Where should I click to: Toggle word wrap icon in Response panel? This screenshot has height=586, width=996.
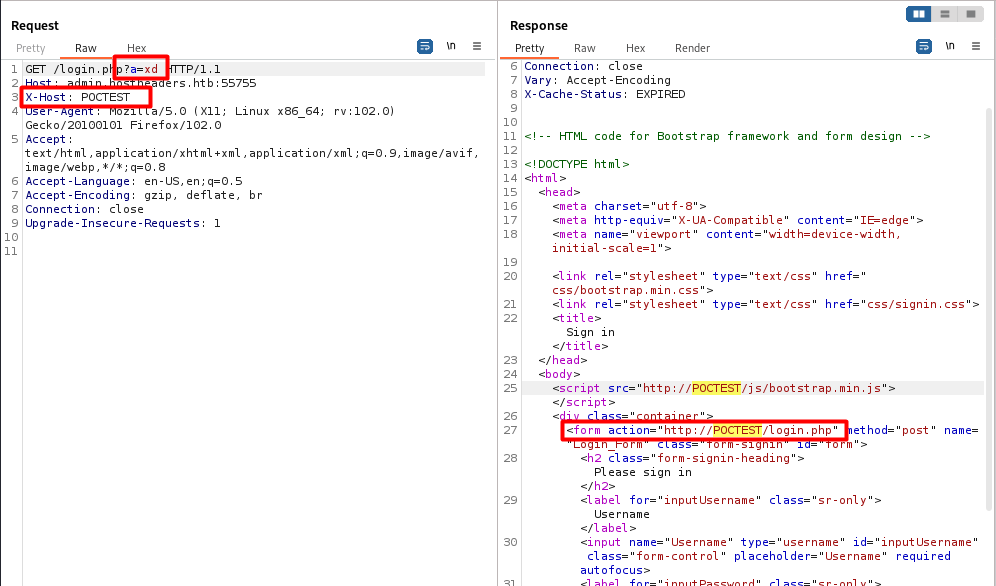coord(924,46)
